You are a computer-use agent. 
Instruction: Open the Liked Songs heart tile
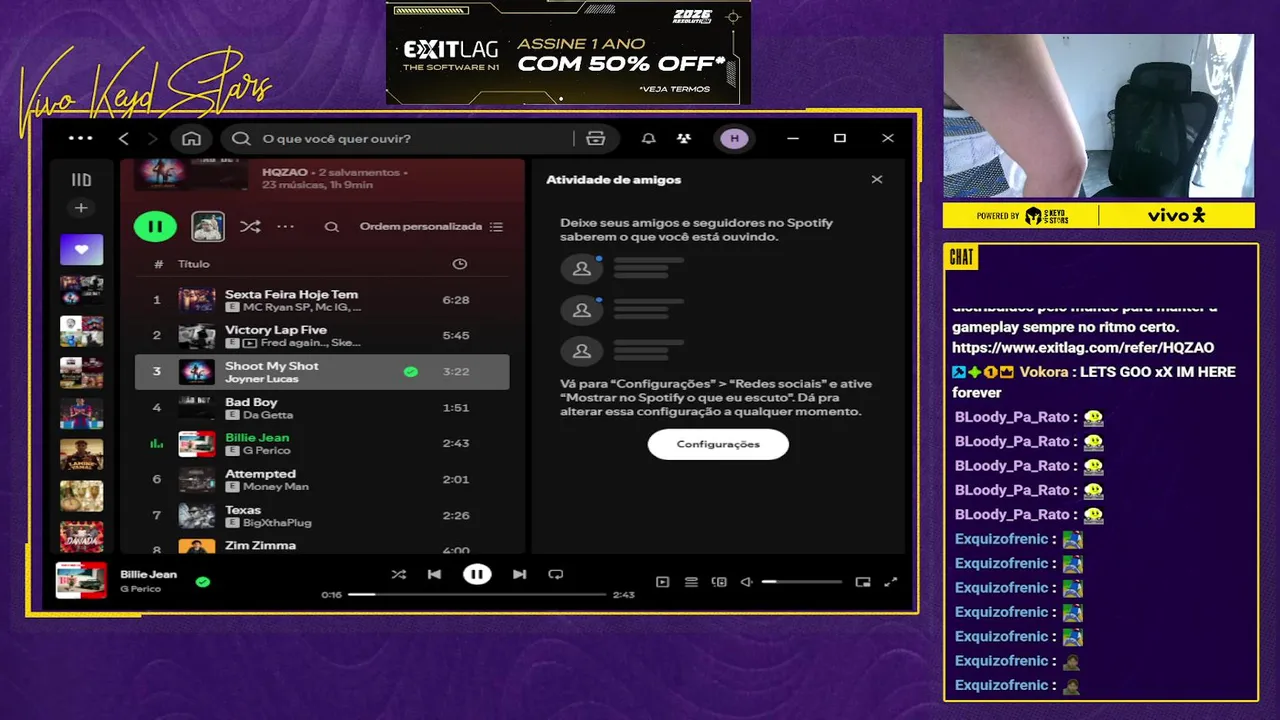[81, 250]
